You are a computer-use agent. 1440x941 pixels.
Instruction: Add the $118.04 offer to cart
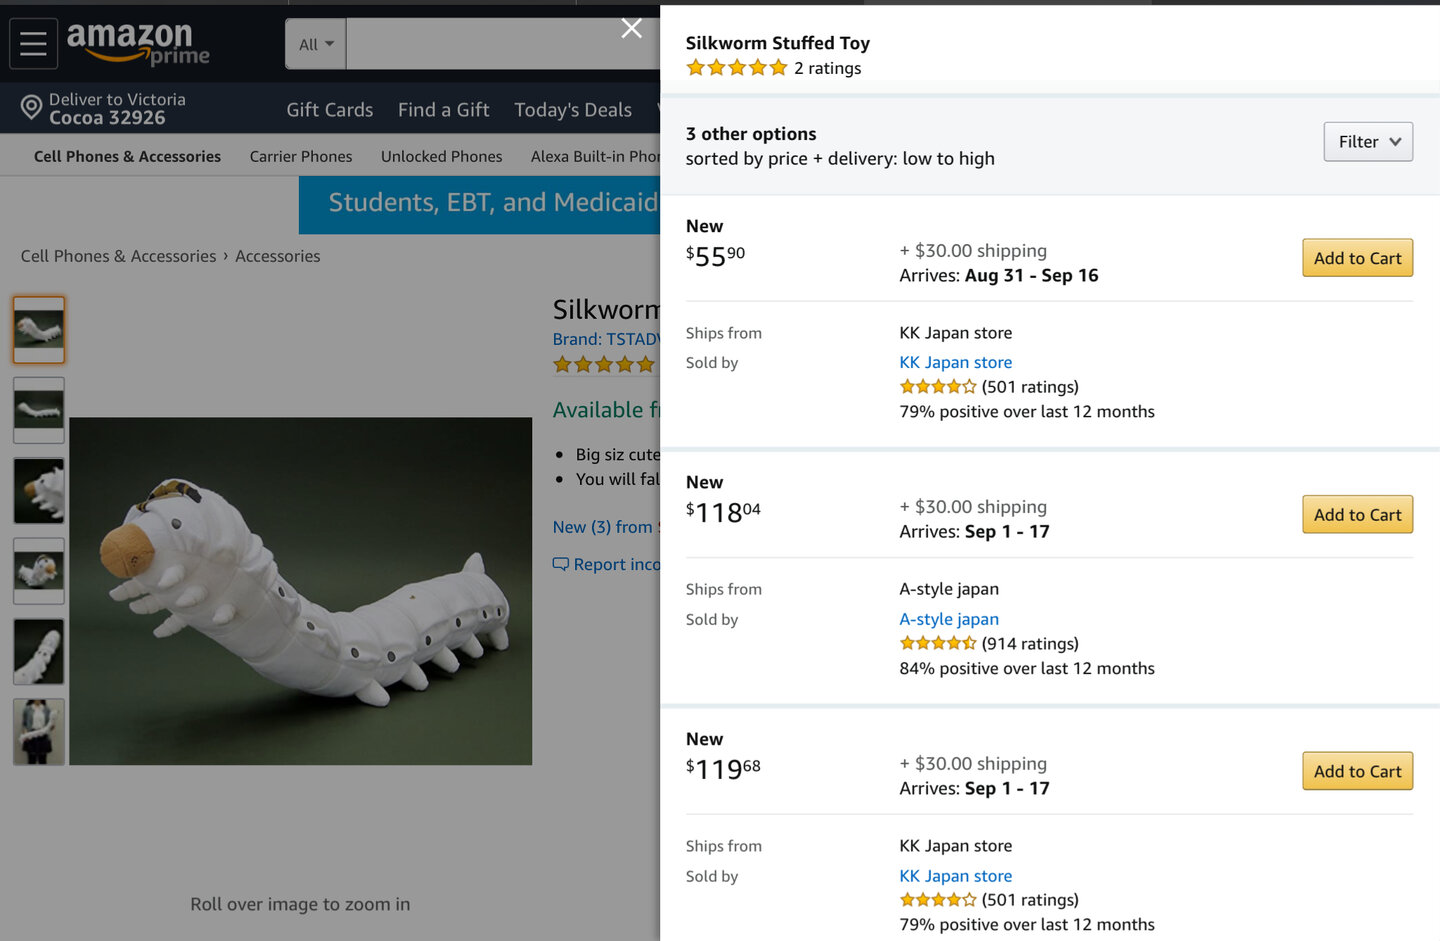pos(1357,515)
